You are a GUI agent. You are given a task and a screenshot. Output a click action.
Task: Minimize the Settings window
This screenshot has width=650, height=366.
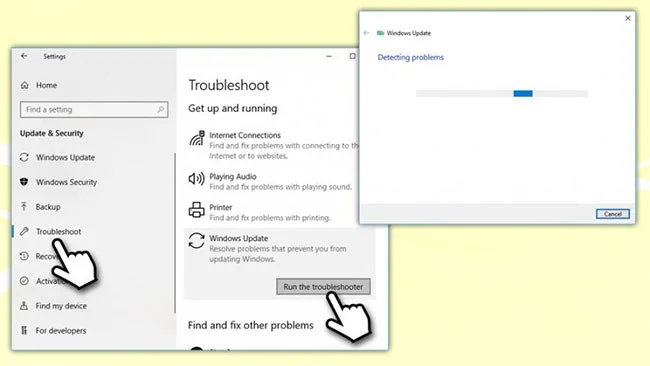pyautogui.click(x=329, y=56)
